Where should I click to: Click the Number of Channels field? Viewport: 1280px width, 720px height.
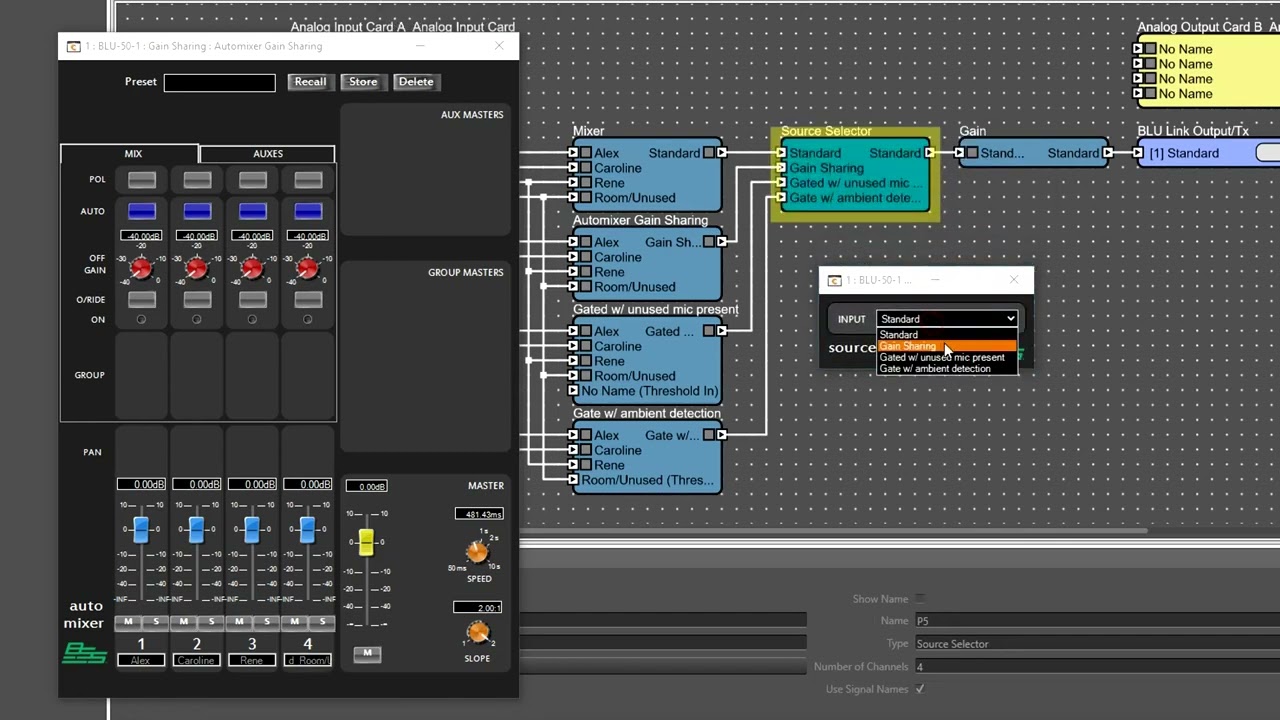pyautogui.click(x=1097, y=666)
